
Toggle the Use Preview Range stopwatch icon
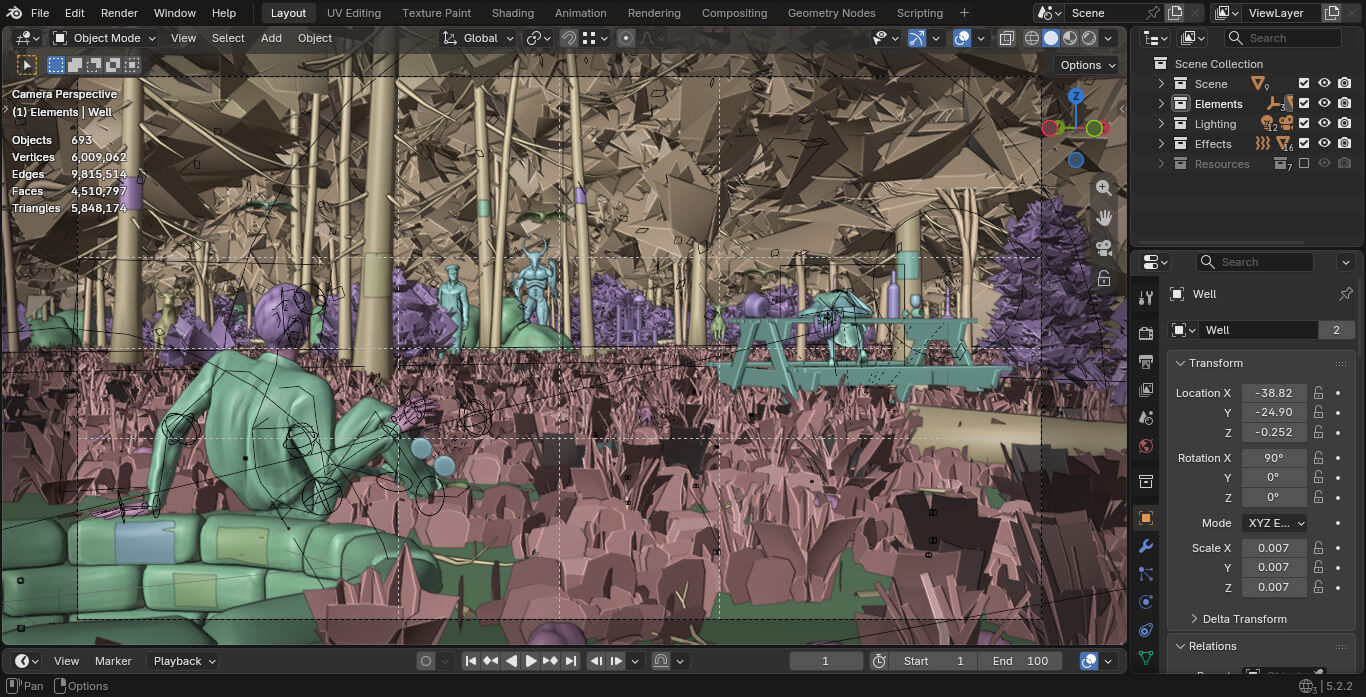click(x=879, y=661)
